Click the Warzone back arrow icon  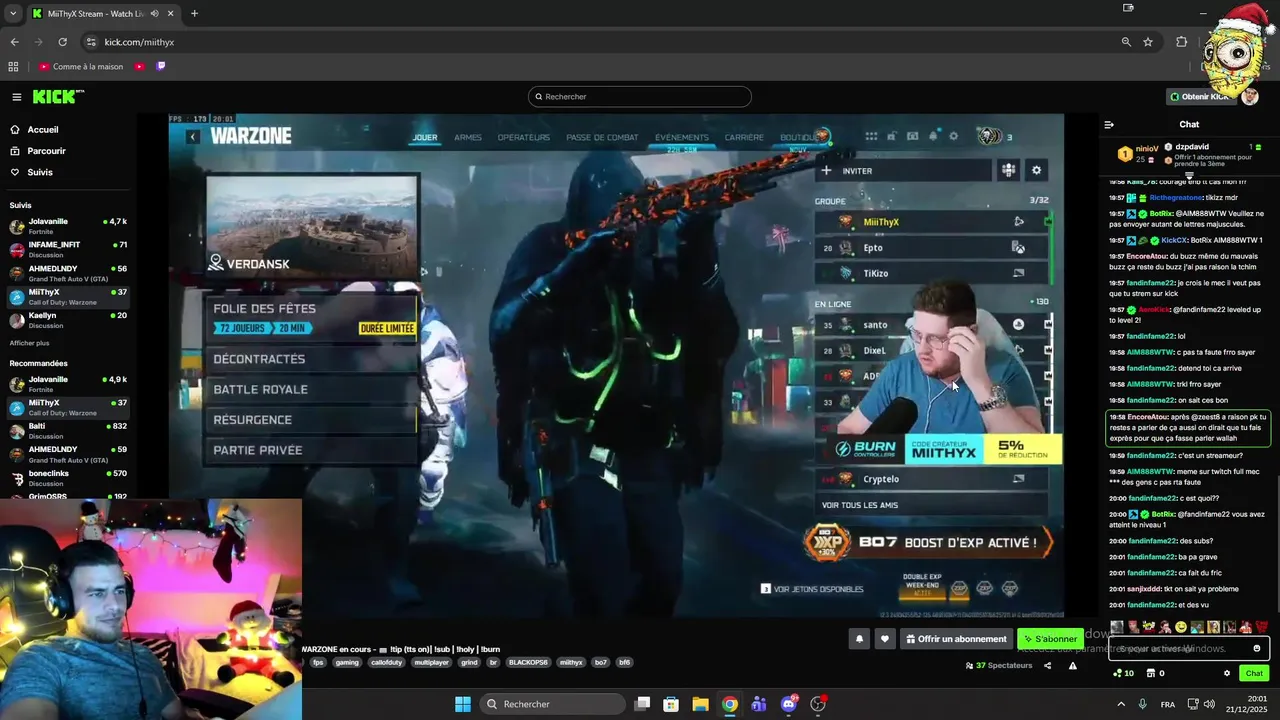click(x=193, y=137)
